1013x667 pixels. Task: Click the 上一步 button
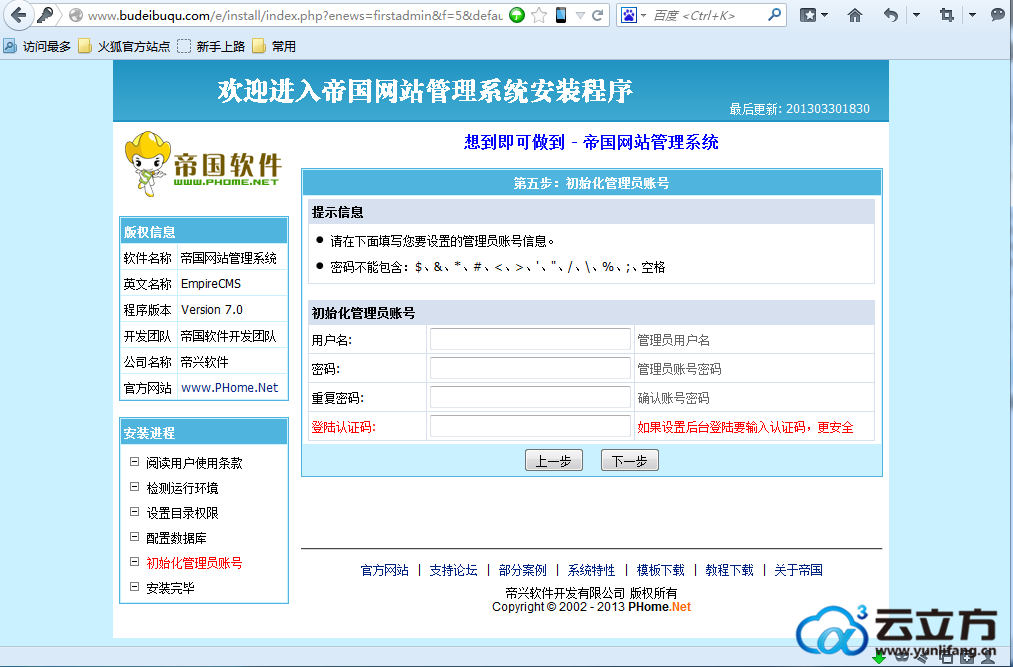click(554, 461)
